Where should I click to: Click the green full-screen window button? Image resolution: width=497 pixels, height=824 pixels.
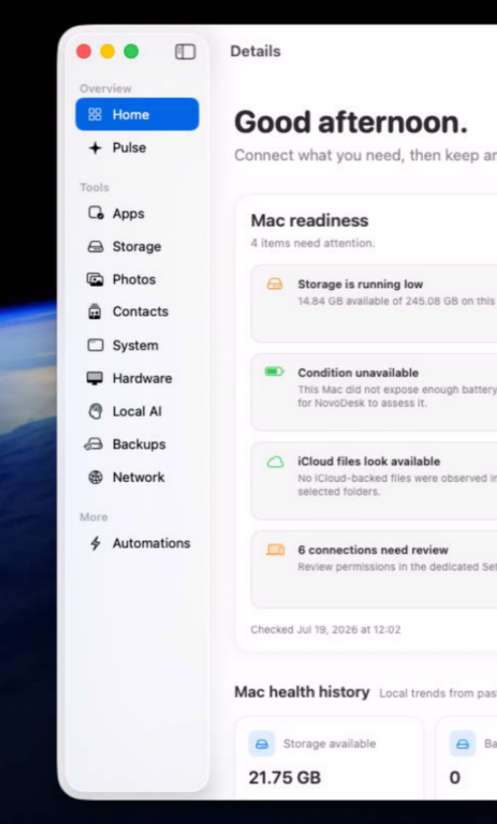pyautogui.click(x=131, y=52)
